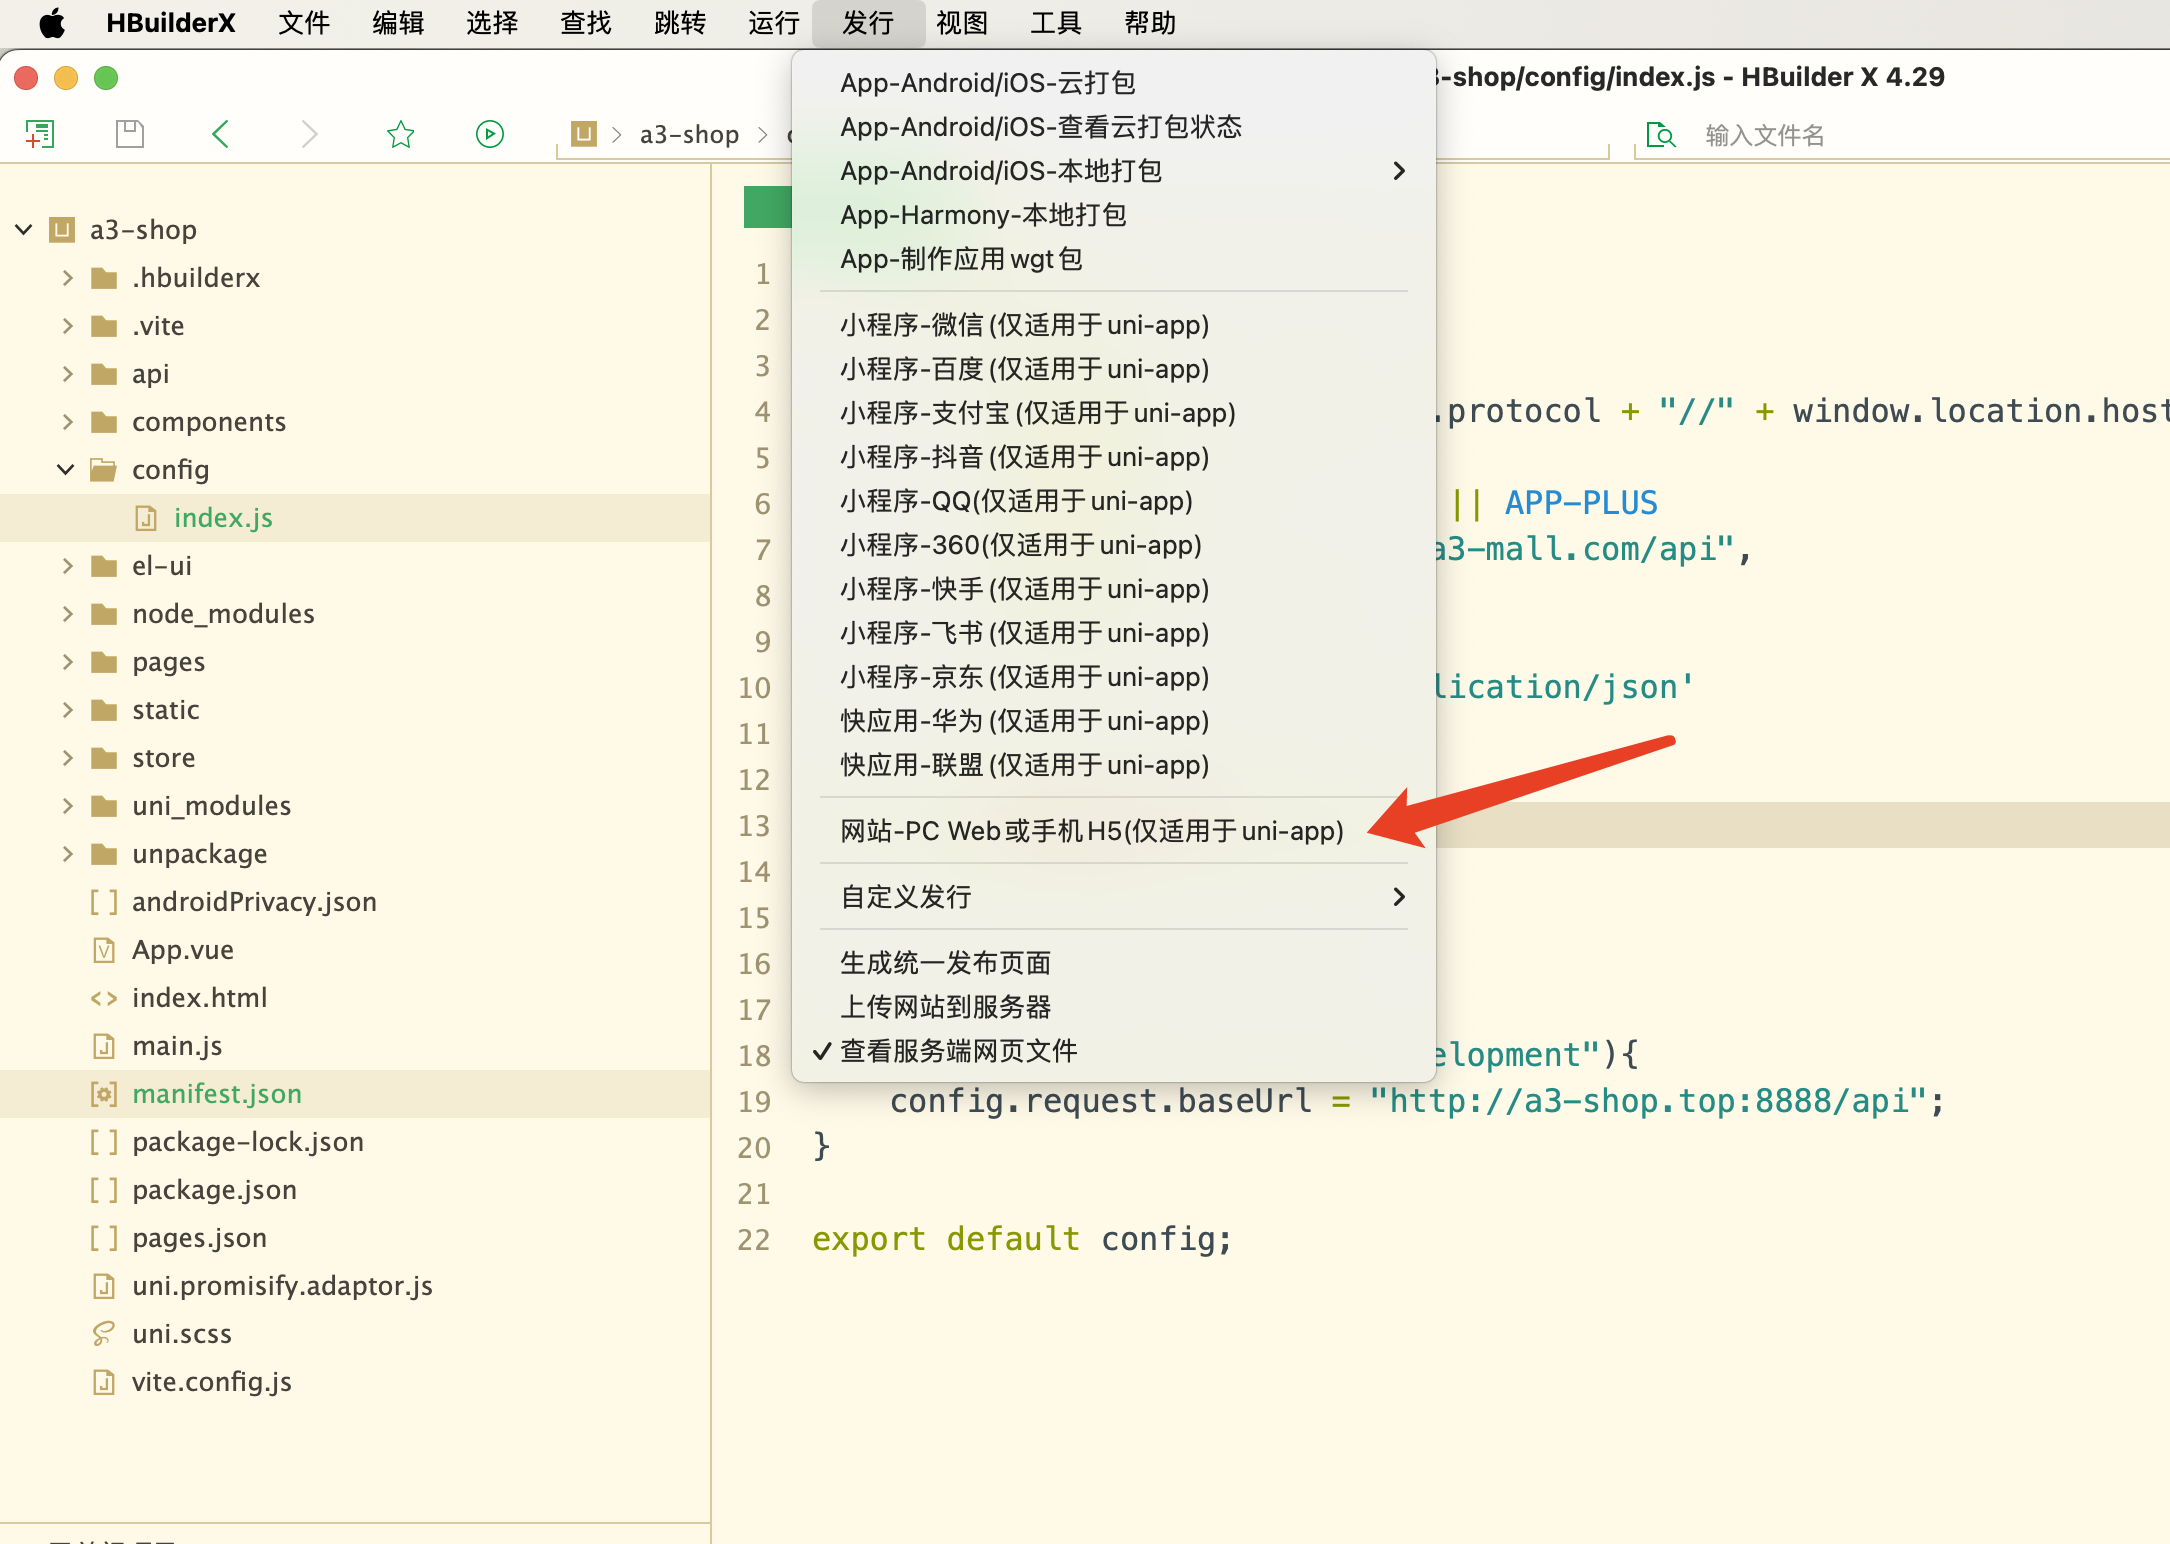Expand the .hbuilderx folder
2170x1544 pixels.
coord(67,278)
